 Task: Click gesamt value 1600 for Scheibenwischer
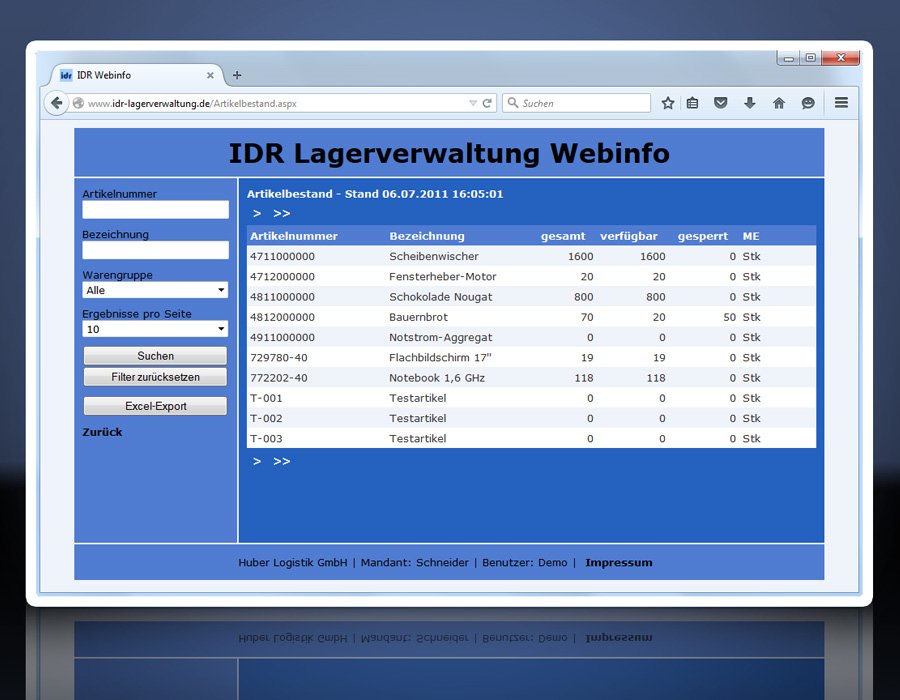(x=581, y=256)
